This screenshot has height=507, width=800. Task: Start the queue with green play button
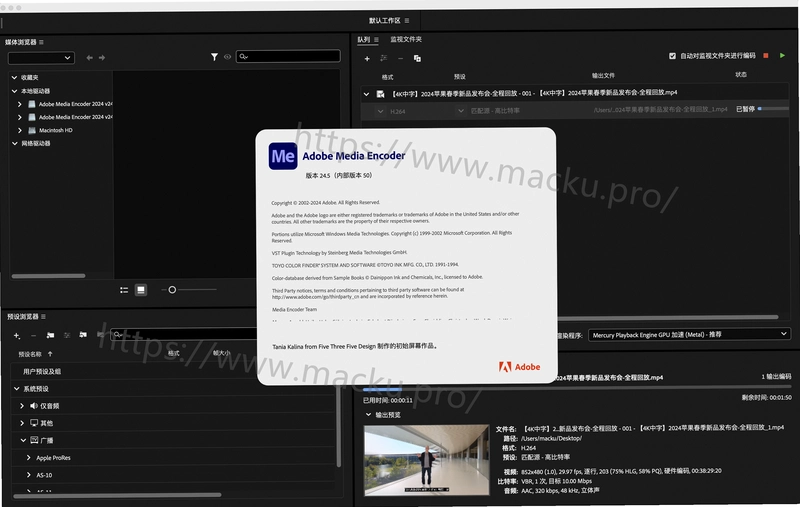782,56
